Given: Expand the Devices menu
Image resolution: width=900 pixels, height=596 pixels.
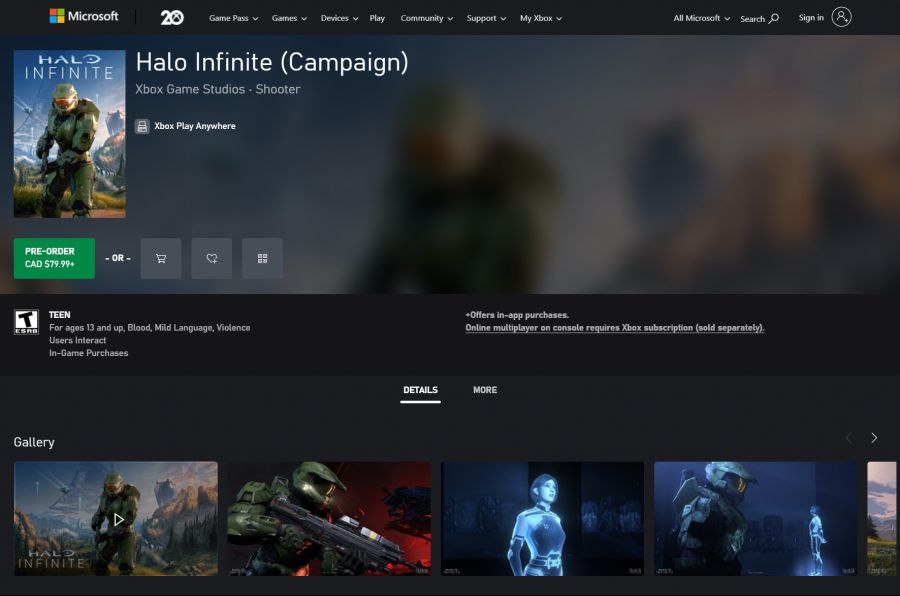Looking at the screenshot, I should (339, 18).
